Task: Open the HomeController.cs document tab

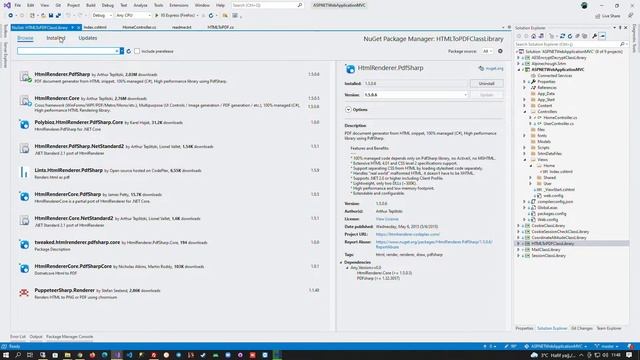Action: coord(139,27)
